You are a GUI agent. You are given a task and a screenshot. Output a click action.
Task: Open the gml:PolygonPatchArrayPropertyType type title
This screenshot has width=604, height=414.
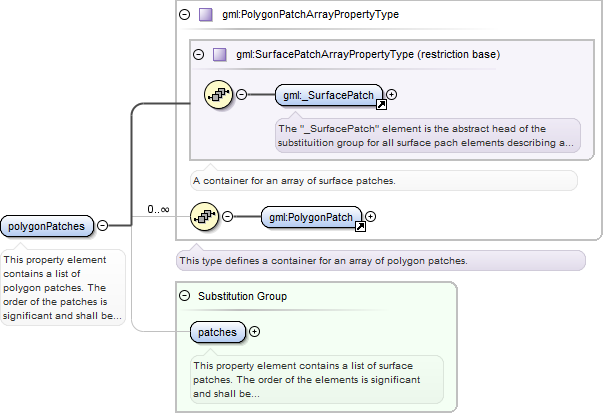point(310,15)
